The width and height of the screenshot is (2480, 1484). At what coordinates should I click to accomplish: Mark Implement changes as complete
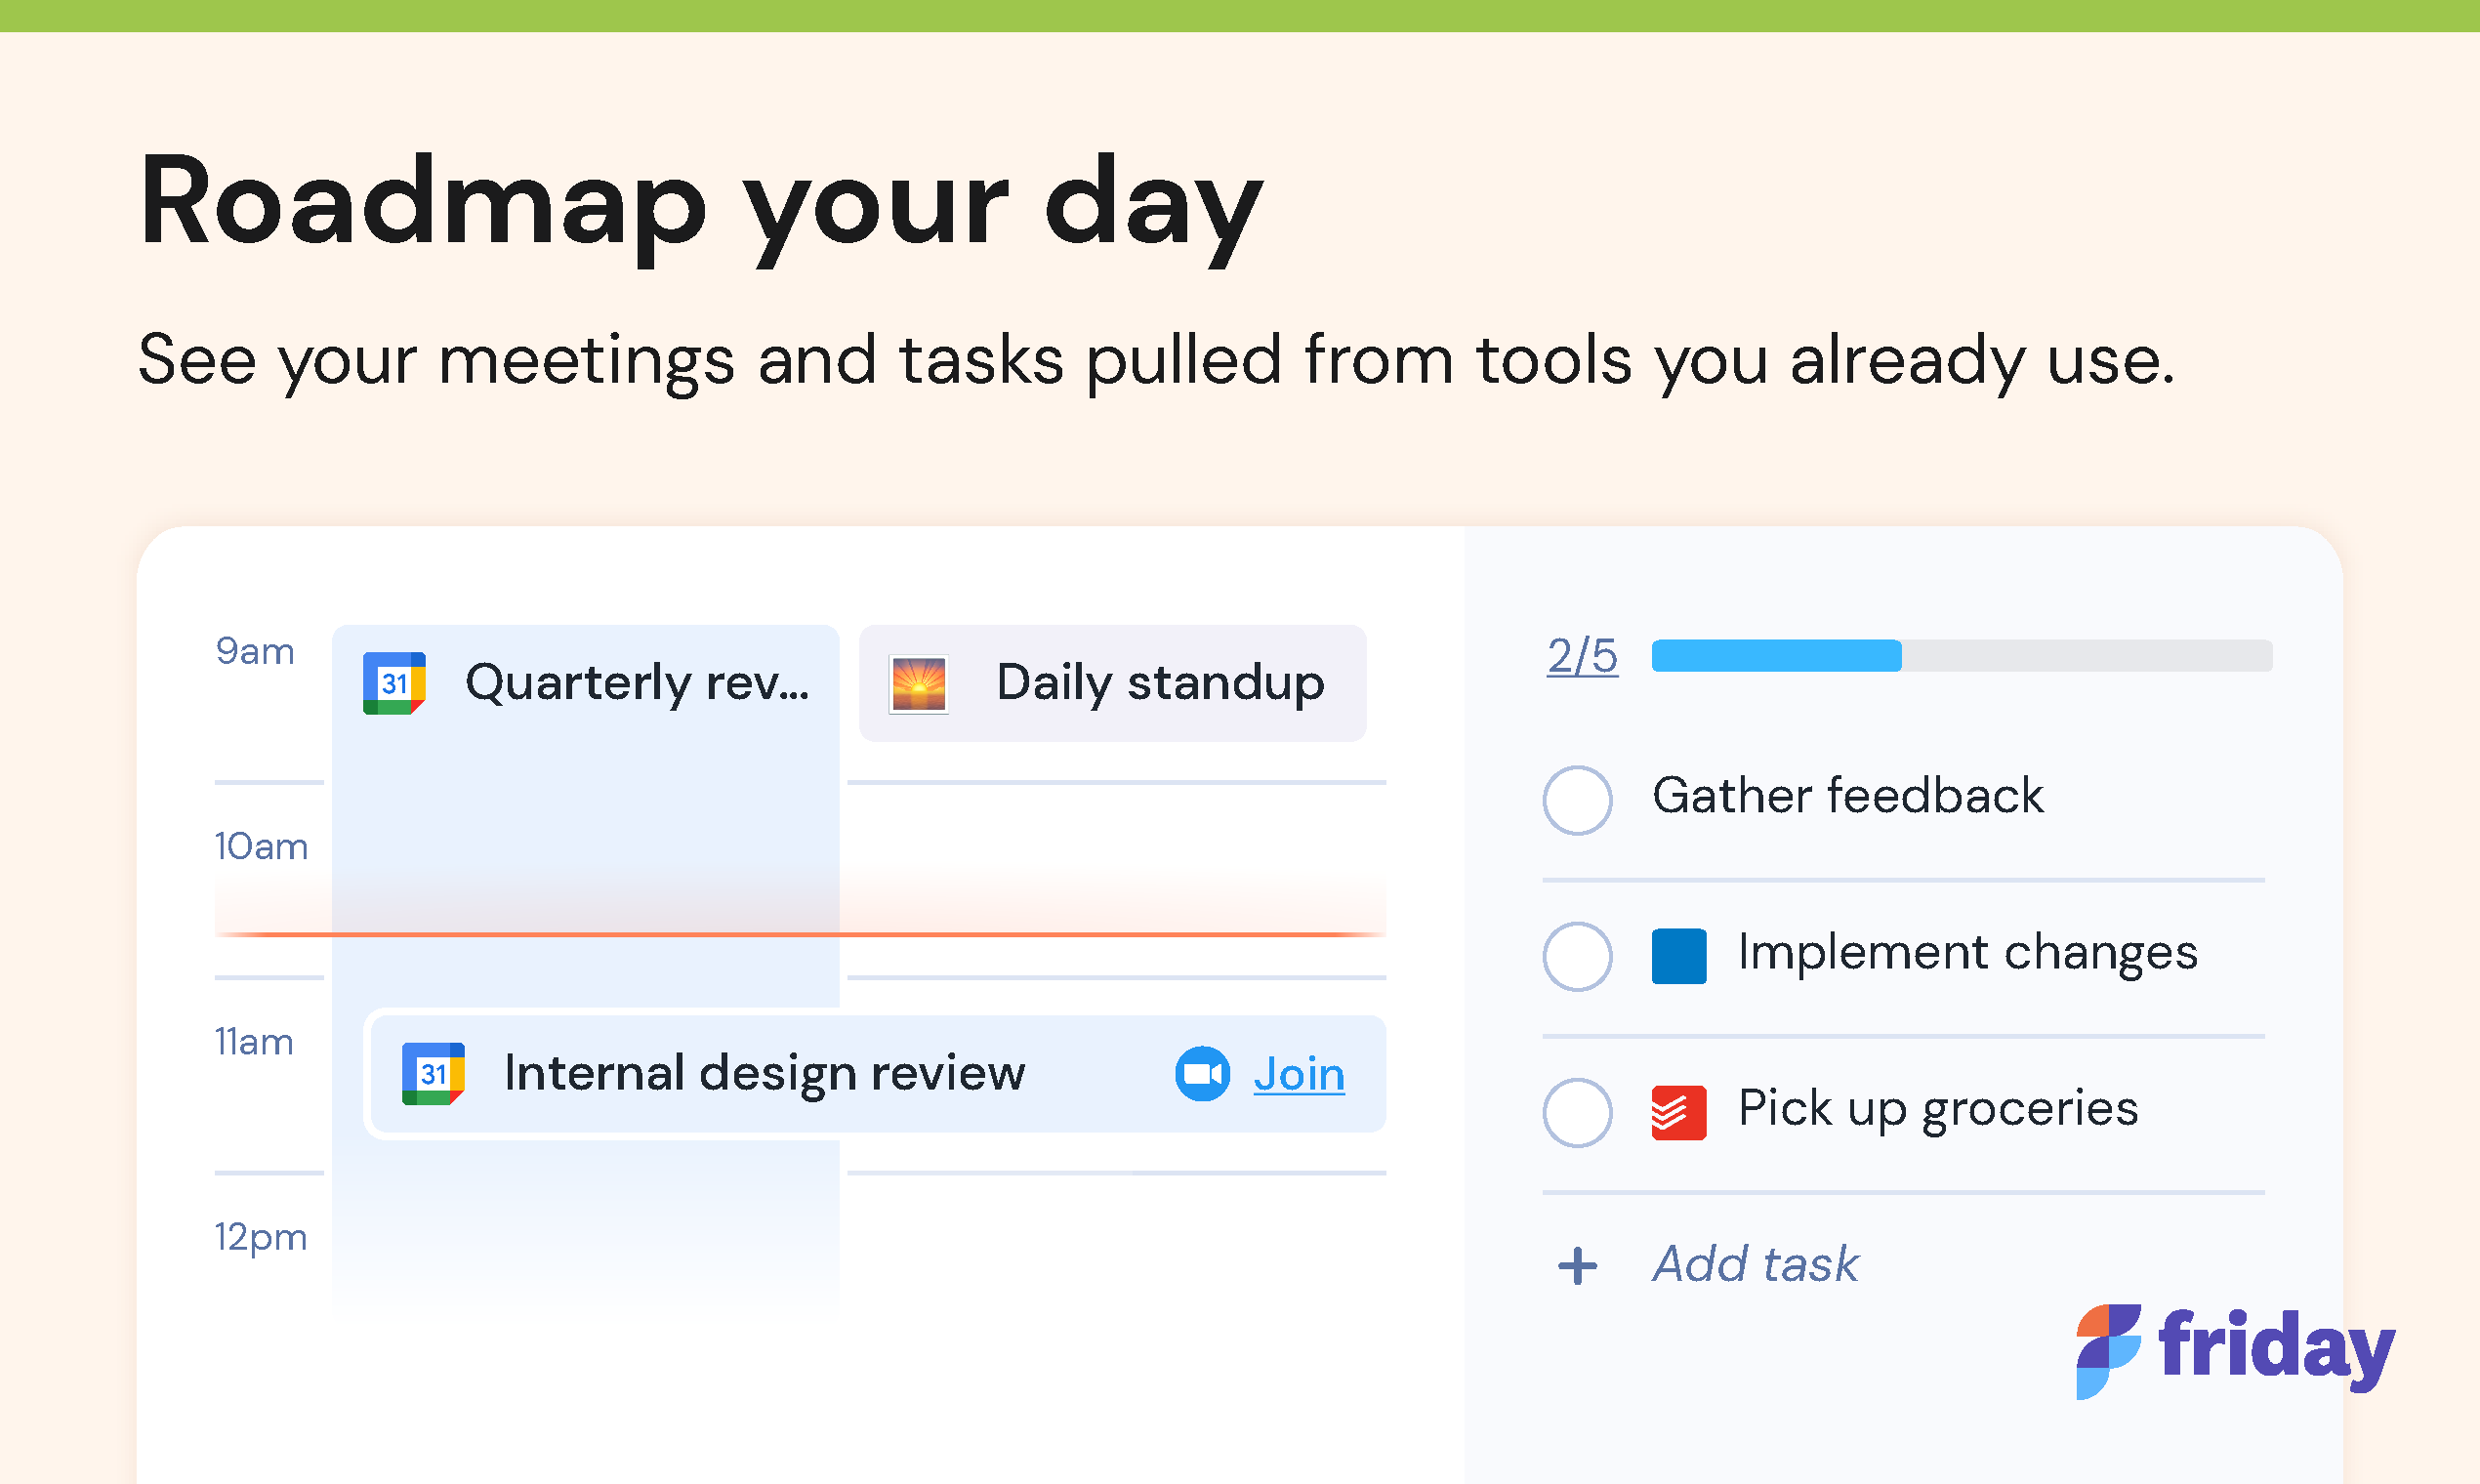point(1578,956)
